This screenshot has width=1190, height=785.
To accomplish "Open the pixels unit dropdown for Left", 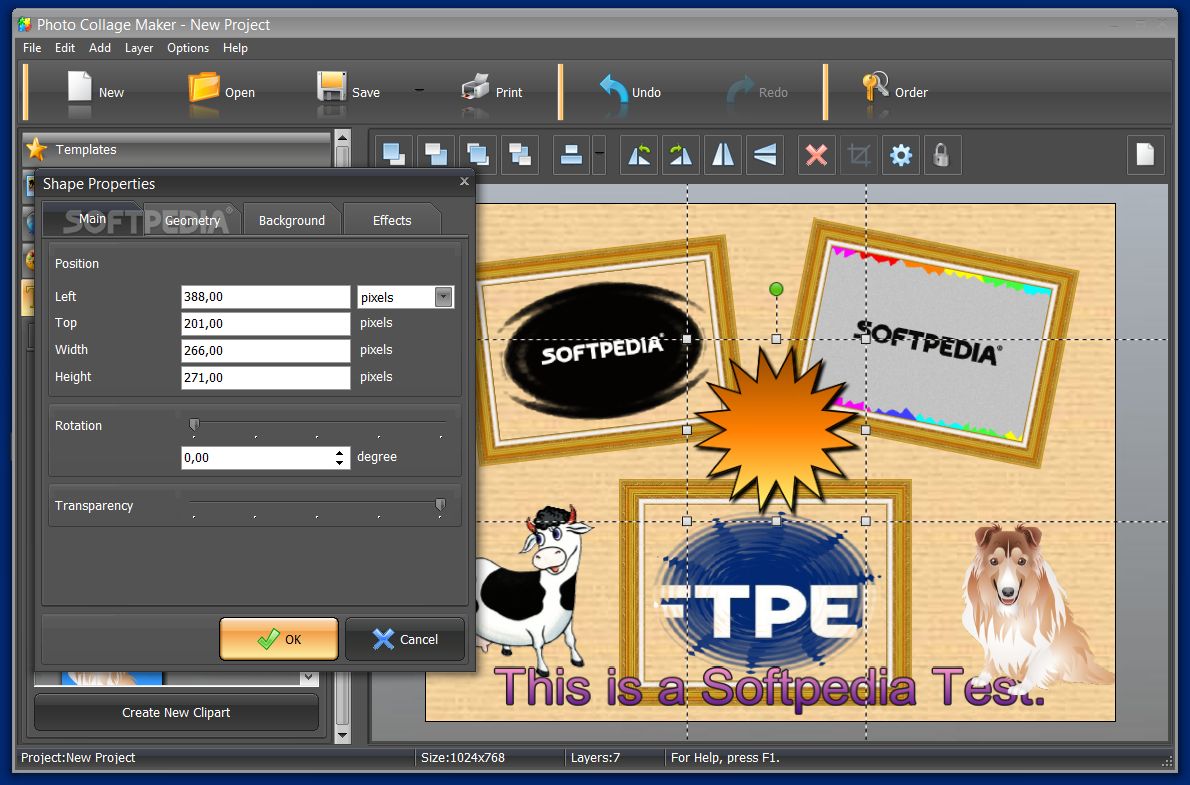I will [x=444, y=297].
